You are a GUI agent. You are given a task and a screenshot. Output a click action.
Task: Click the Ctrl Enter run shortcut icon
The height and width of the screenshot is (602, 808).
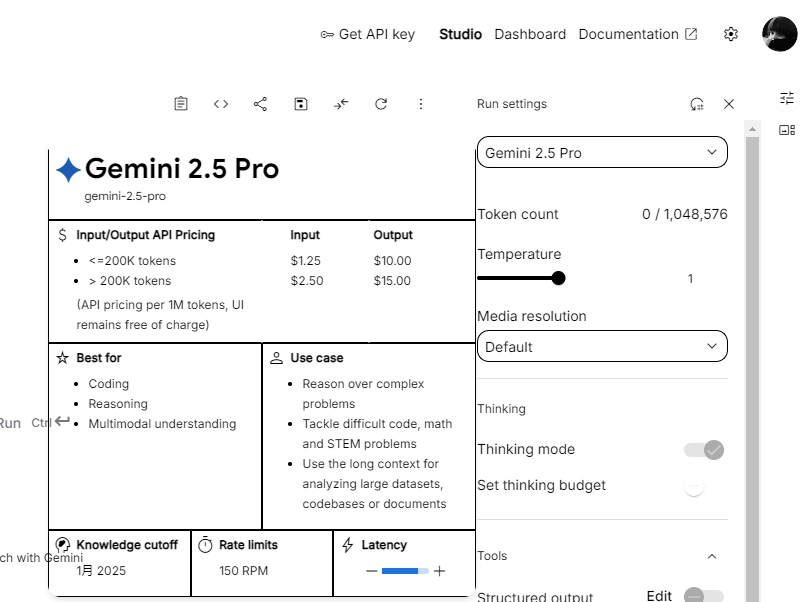[x=62, y=422]
